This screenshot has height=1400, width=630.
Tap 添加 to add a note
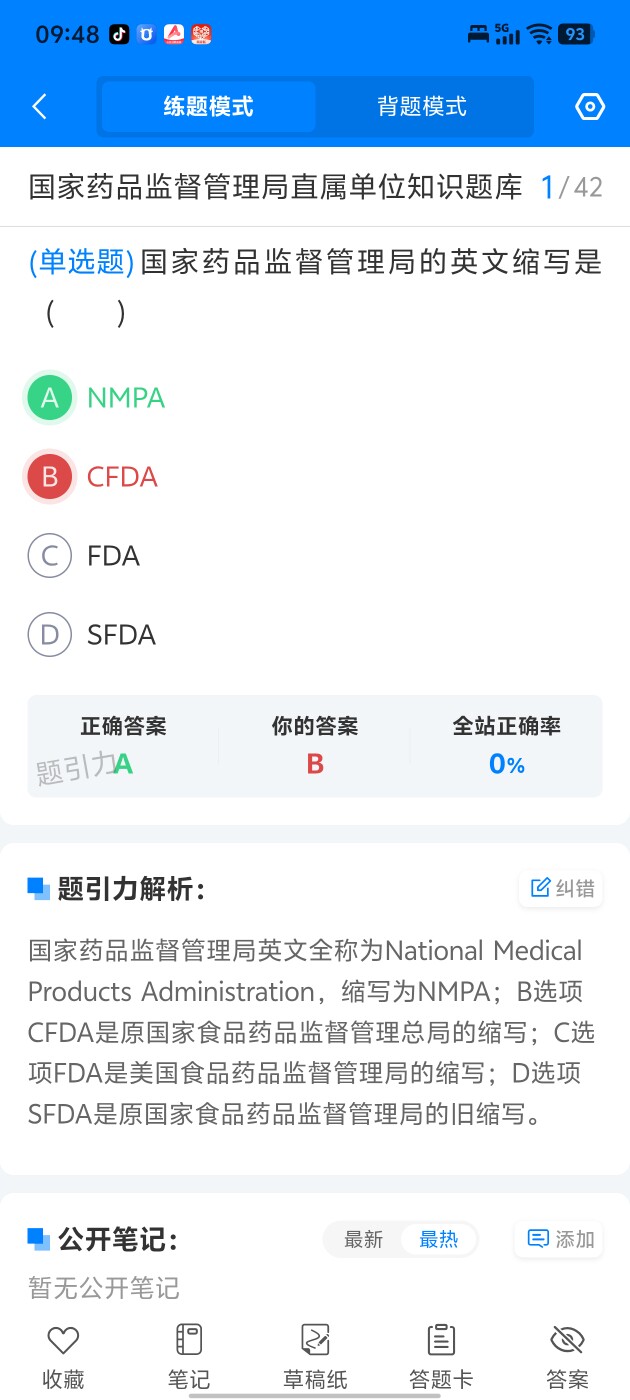click(x=561, y=1240)
